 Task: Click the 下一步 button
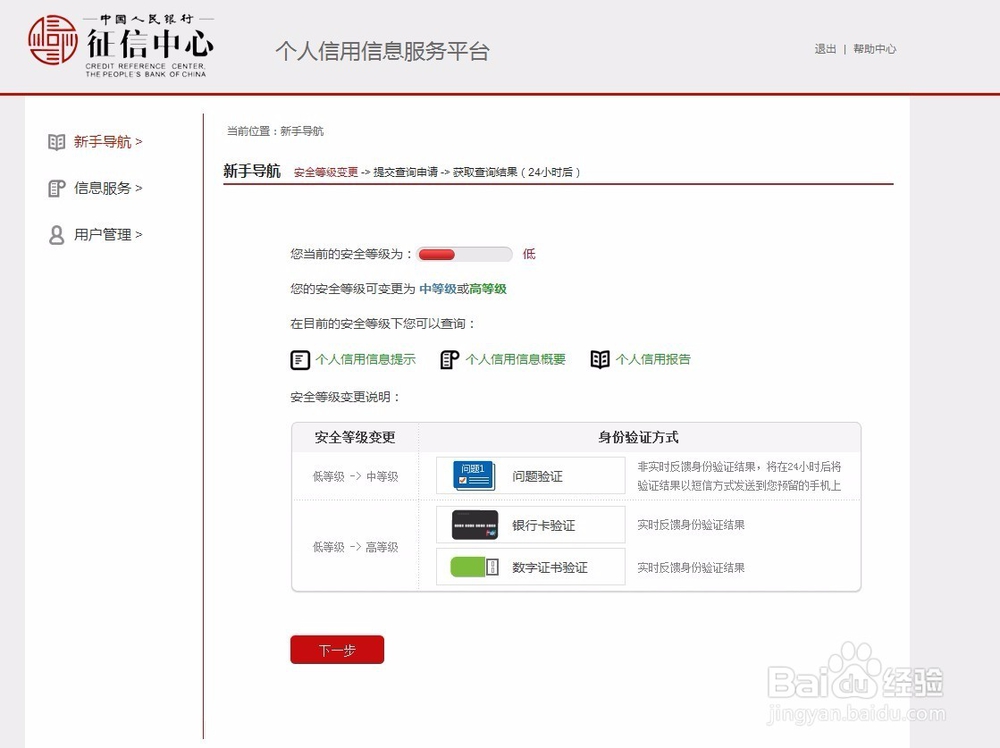(x=337, y=650)
